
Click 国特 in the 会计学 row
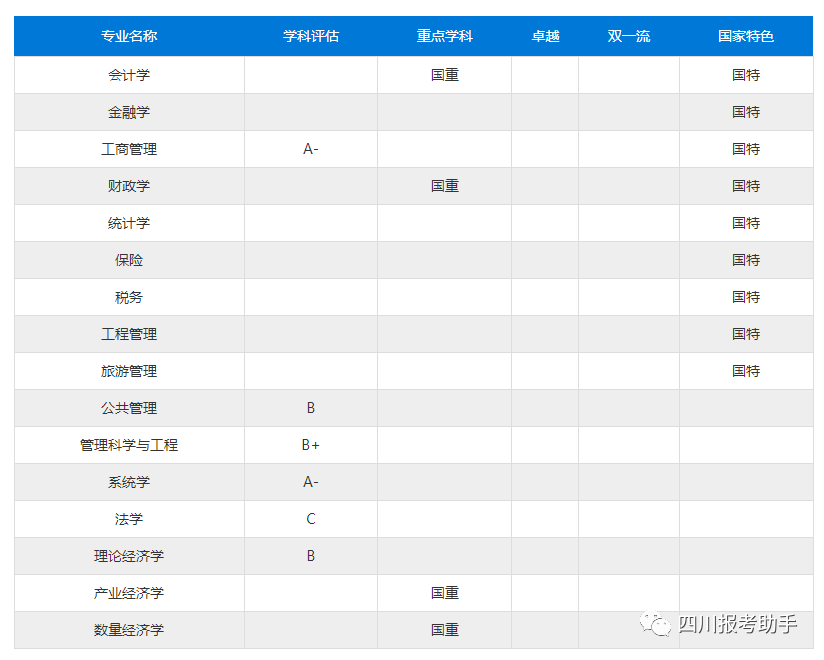746,75
